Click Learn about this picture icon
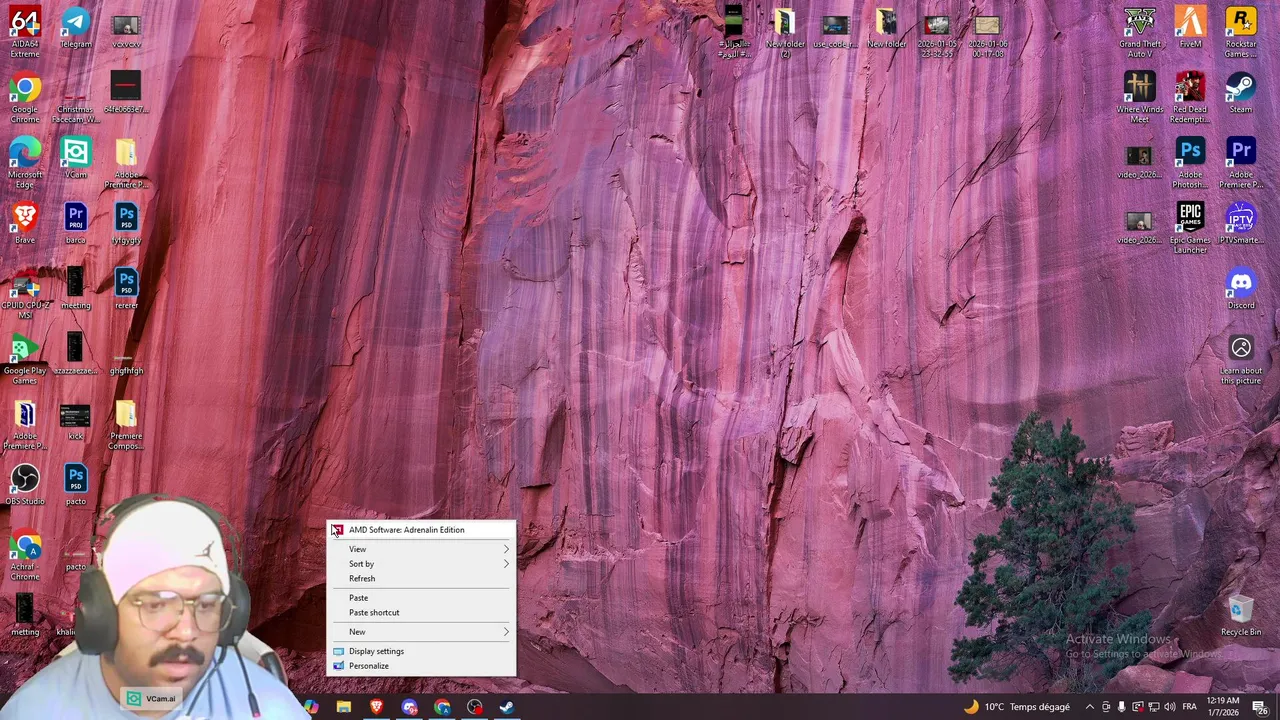The height and width of the screenshot is (720, 1280). tap(1241, 359)
